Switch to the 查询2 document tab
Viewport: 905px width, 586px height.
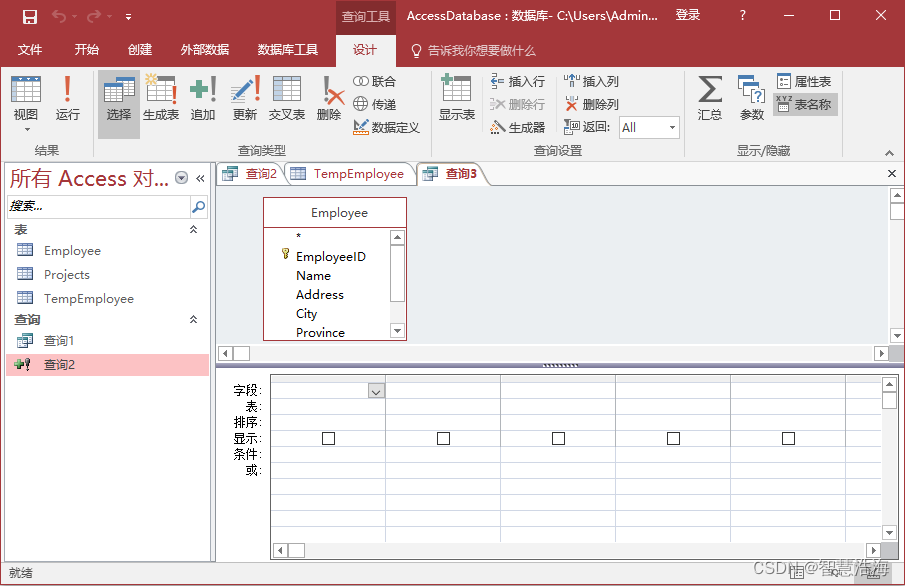coord(250,174)
